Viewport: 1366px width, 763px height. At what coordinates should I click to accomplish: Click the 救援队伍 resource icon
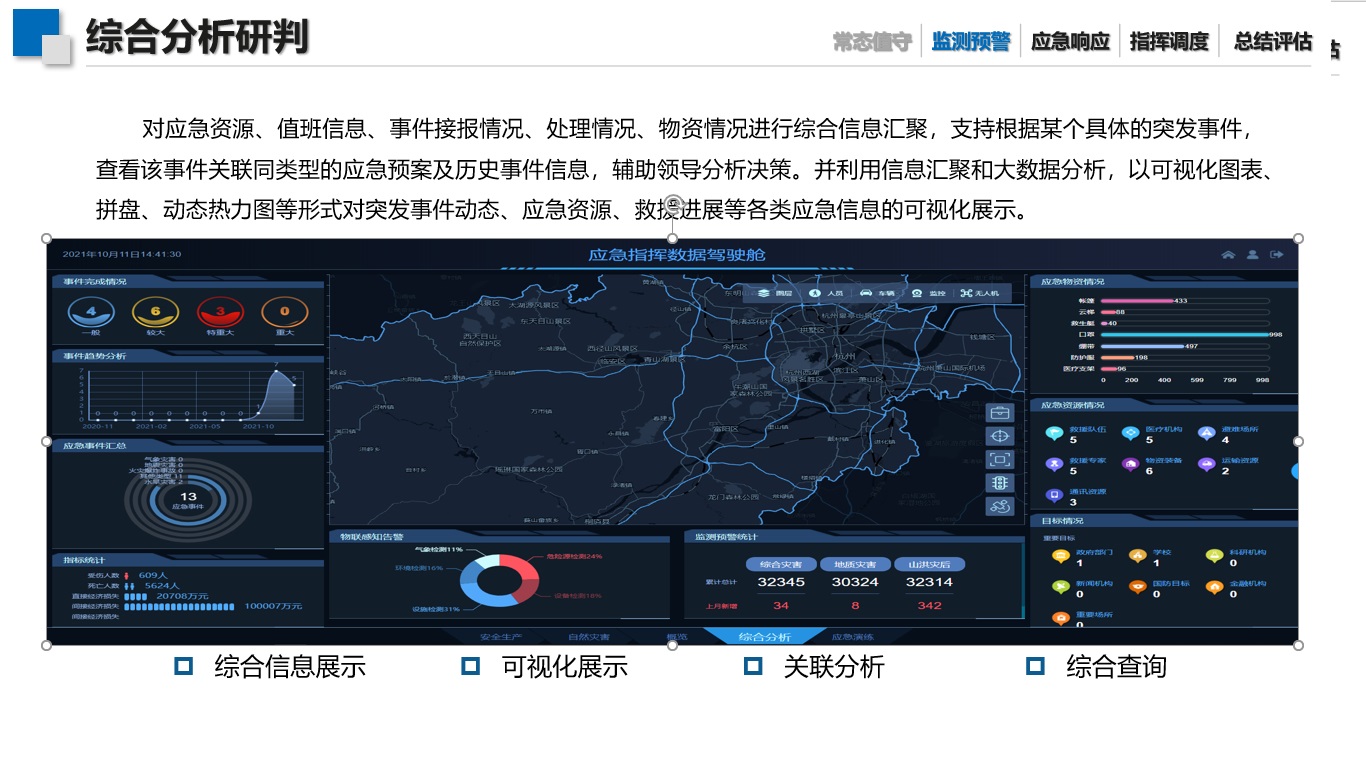coord(1054,434)
